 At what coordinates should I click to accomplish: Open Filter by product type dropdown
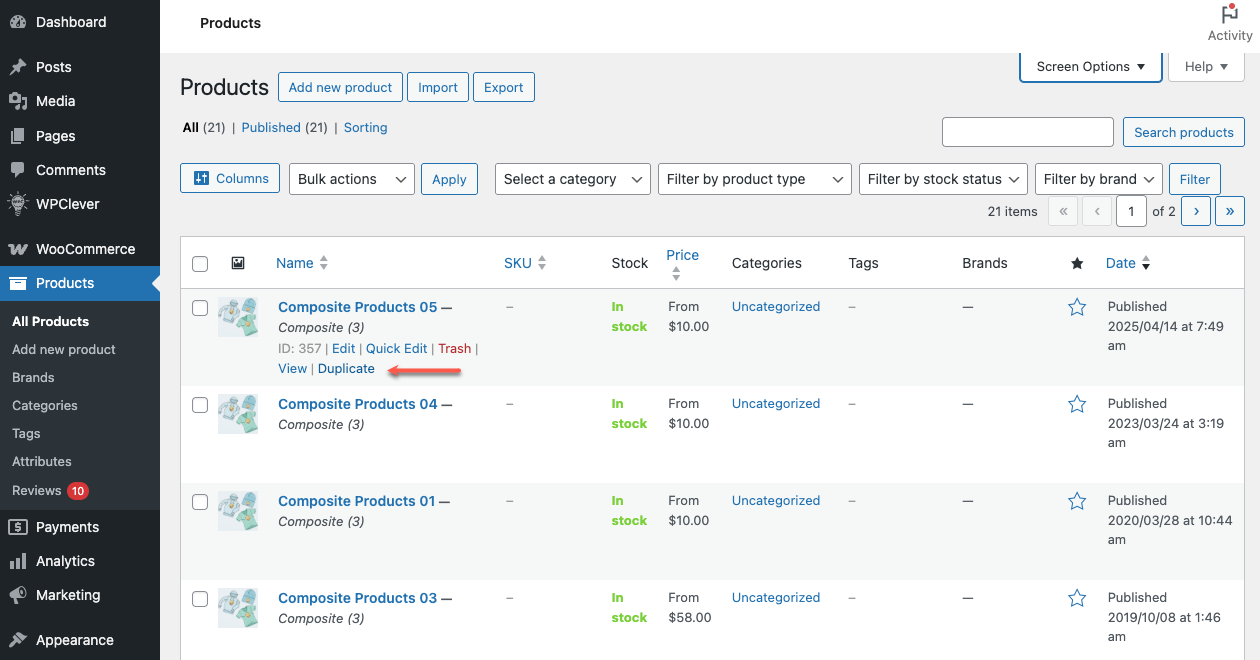pyautogui.click(x=755, y=179)
